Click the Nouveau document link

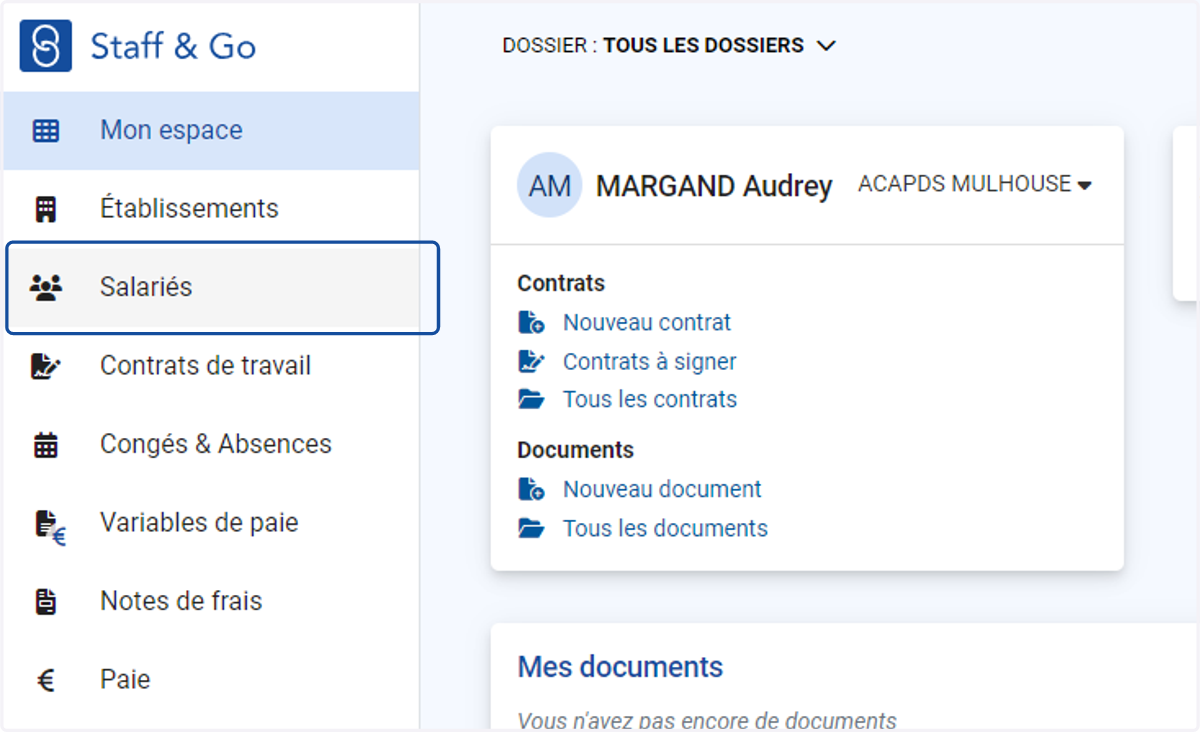(662, 489)
